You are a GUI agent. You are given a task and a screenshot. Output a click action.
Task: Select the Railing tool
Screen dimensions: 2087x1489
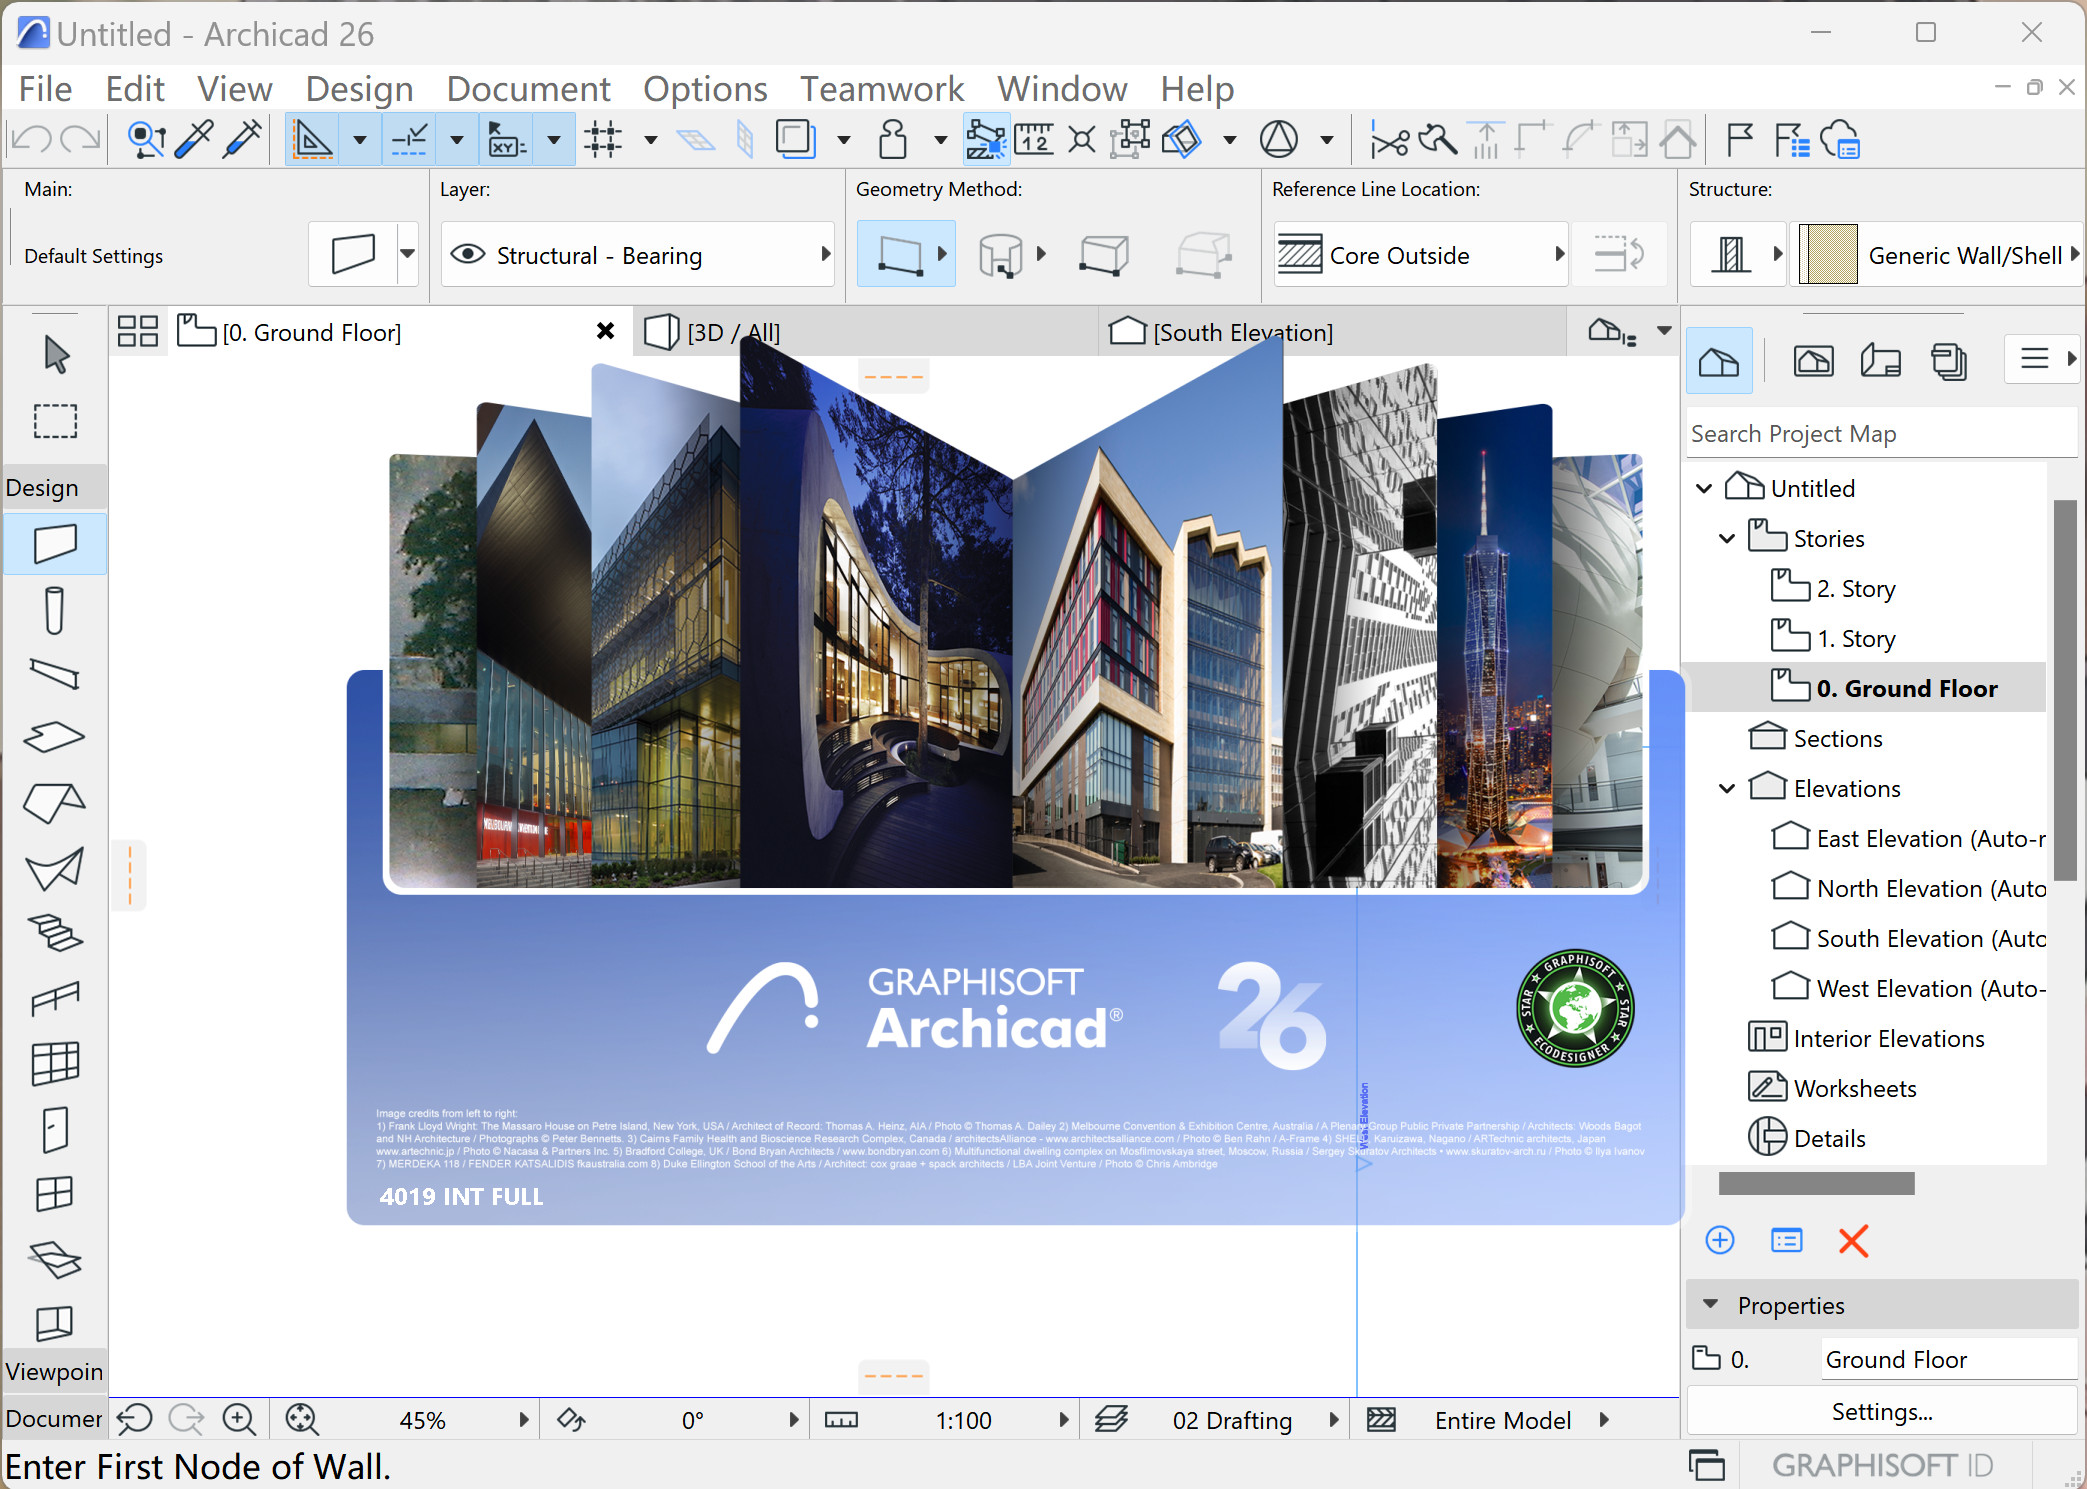tap(55, 998)
